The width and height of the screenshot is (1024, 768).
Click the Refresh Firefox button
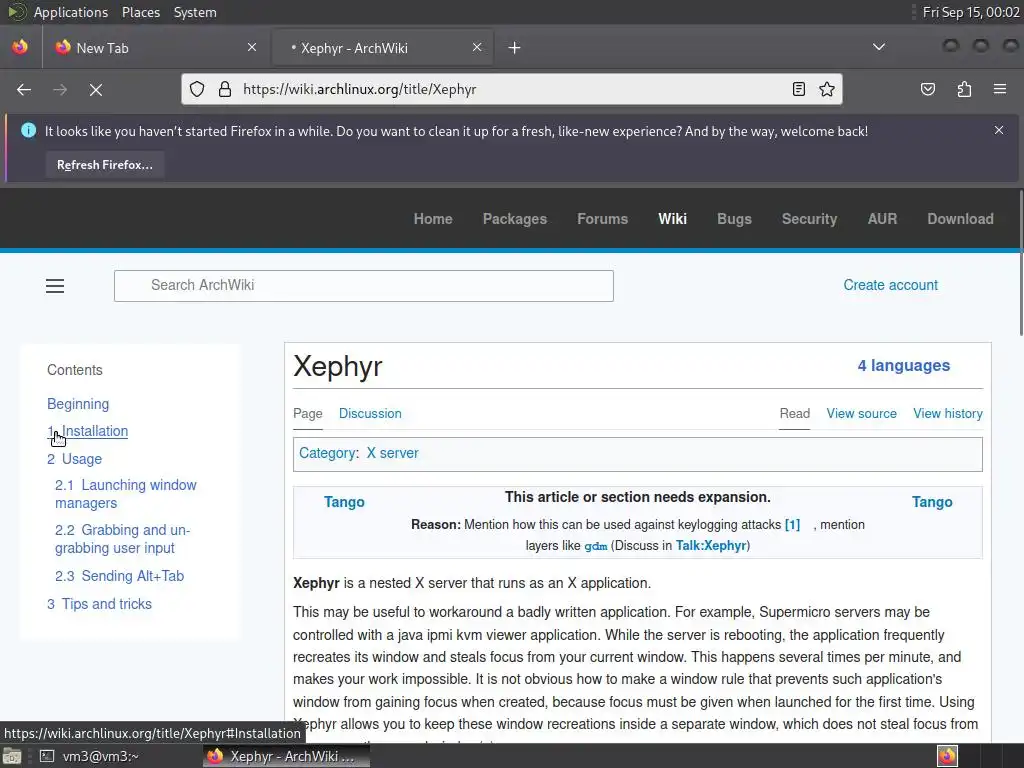[x=104, y=165]
